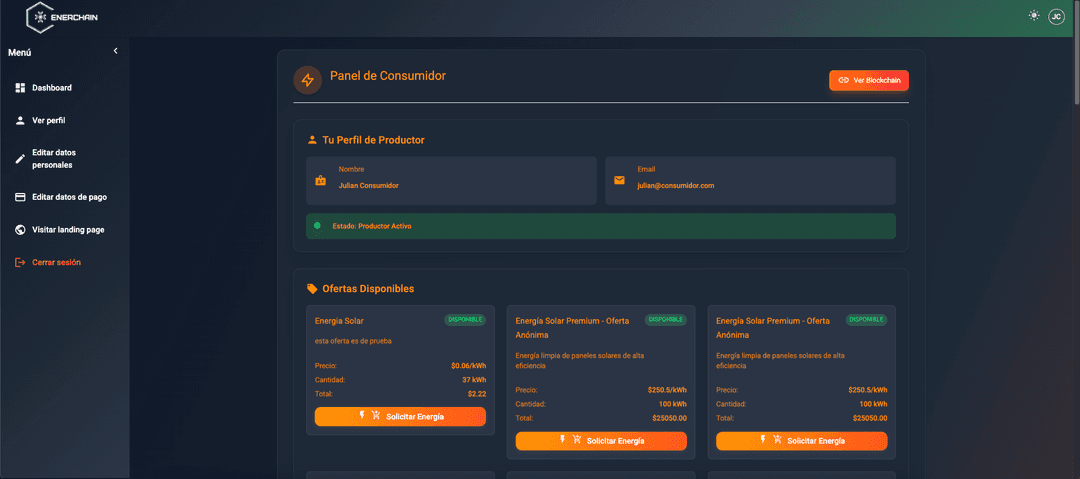Screen dimensions: 1080x479
Task: Click Solicitar Energía on the Energía Solar card
Action: [x=400, y=416]
